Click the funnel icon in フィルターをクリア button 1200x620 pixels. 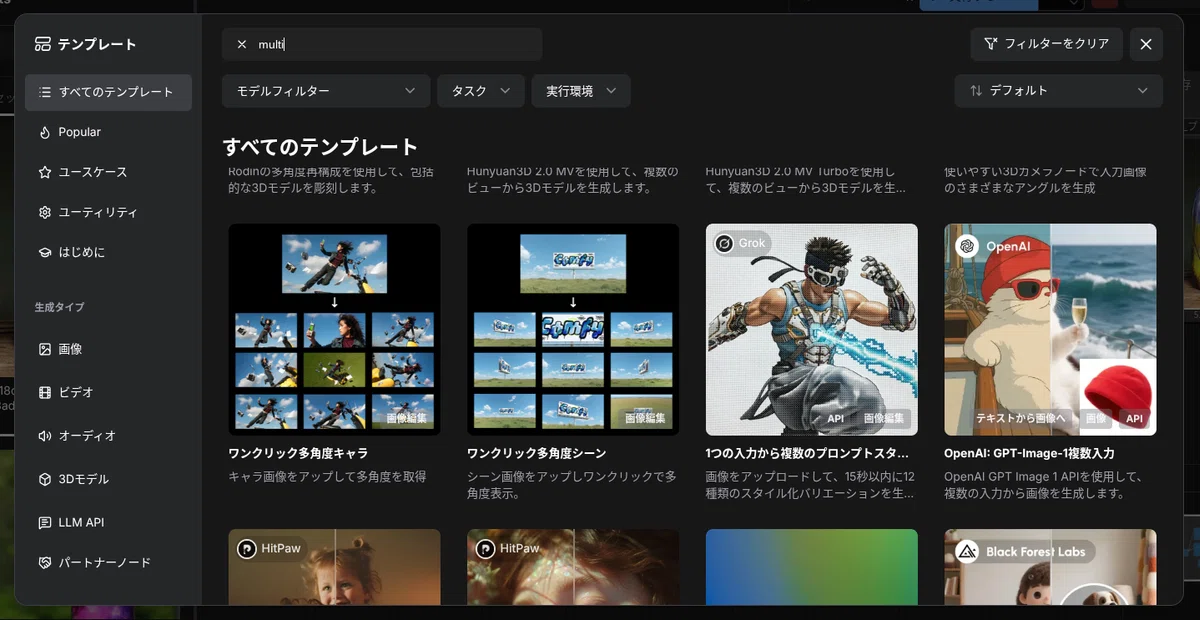click(x=991, y=44)
